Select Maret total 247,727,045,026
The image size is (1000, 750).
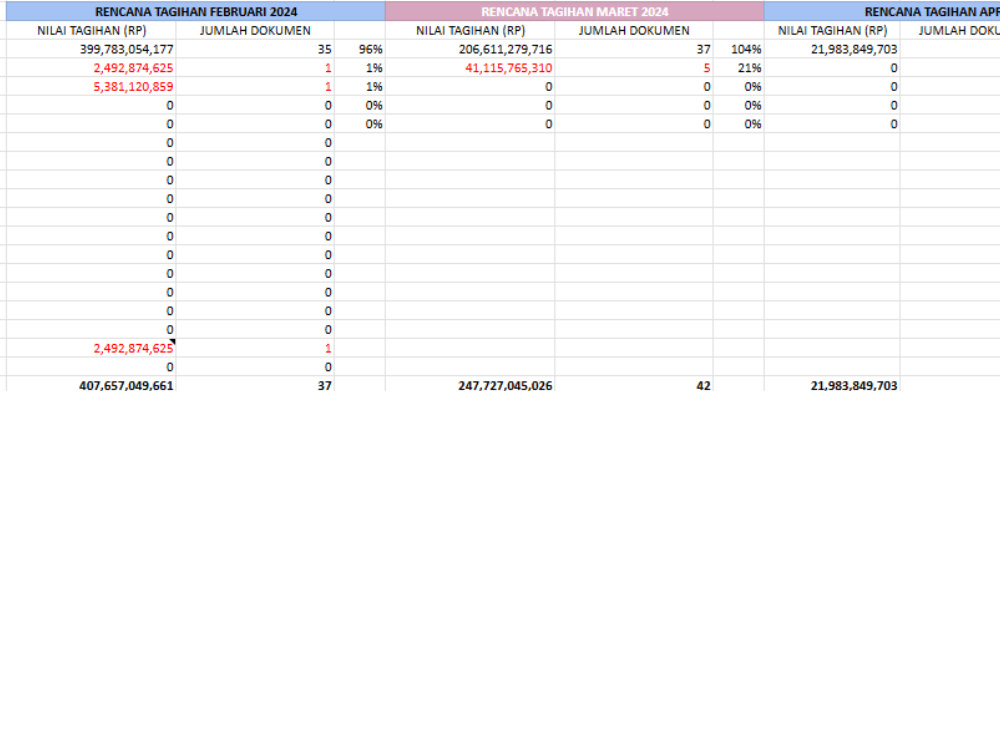click(x=470, y=385)
